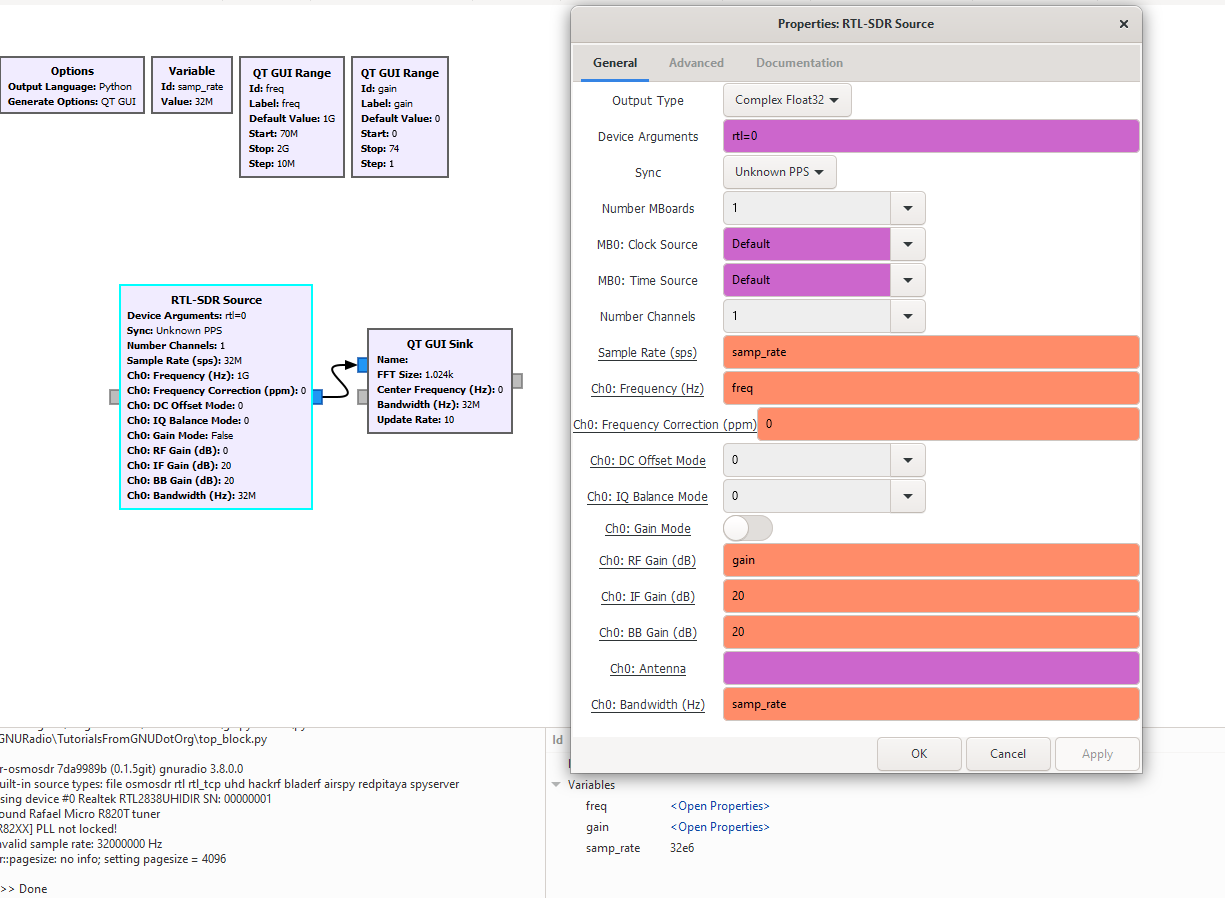Image resolution: width=1225 pixels, height=898 pixels.
Task: Click the Ch0: RF Gain (dB) field
Action: 931,560
